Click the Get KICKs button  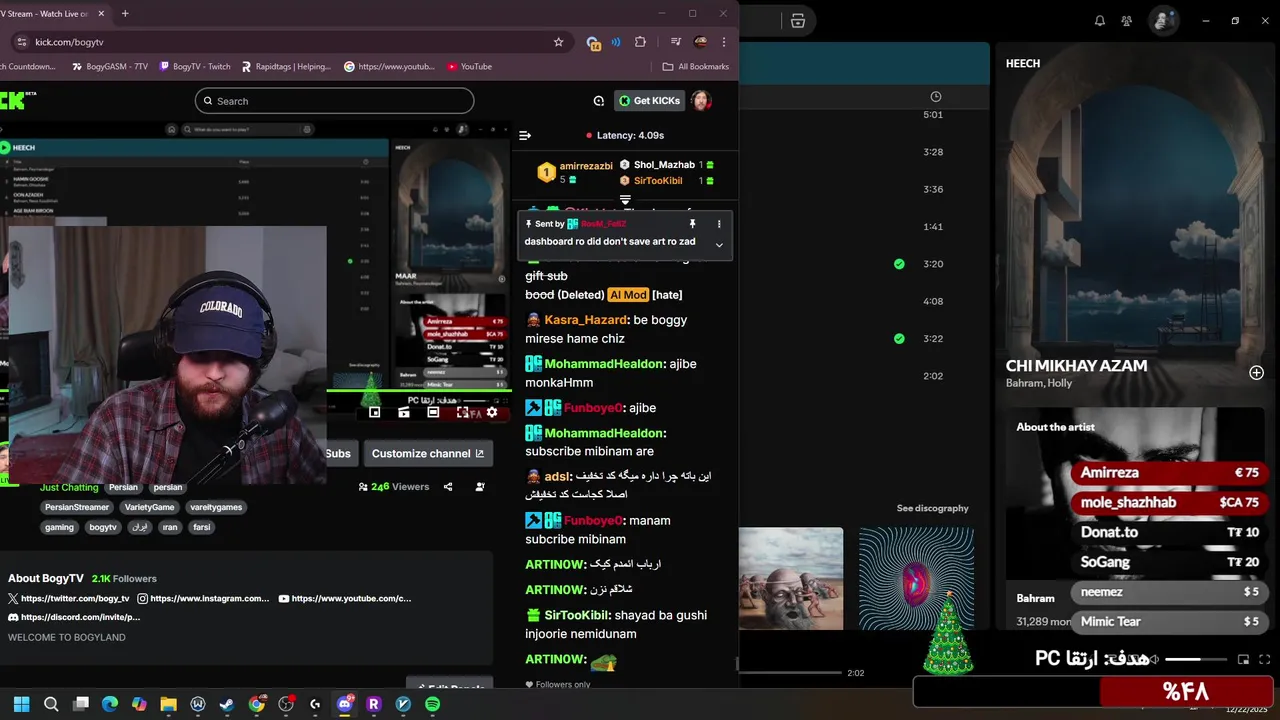[649, 101]
